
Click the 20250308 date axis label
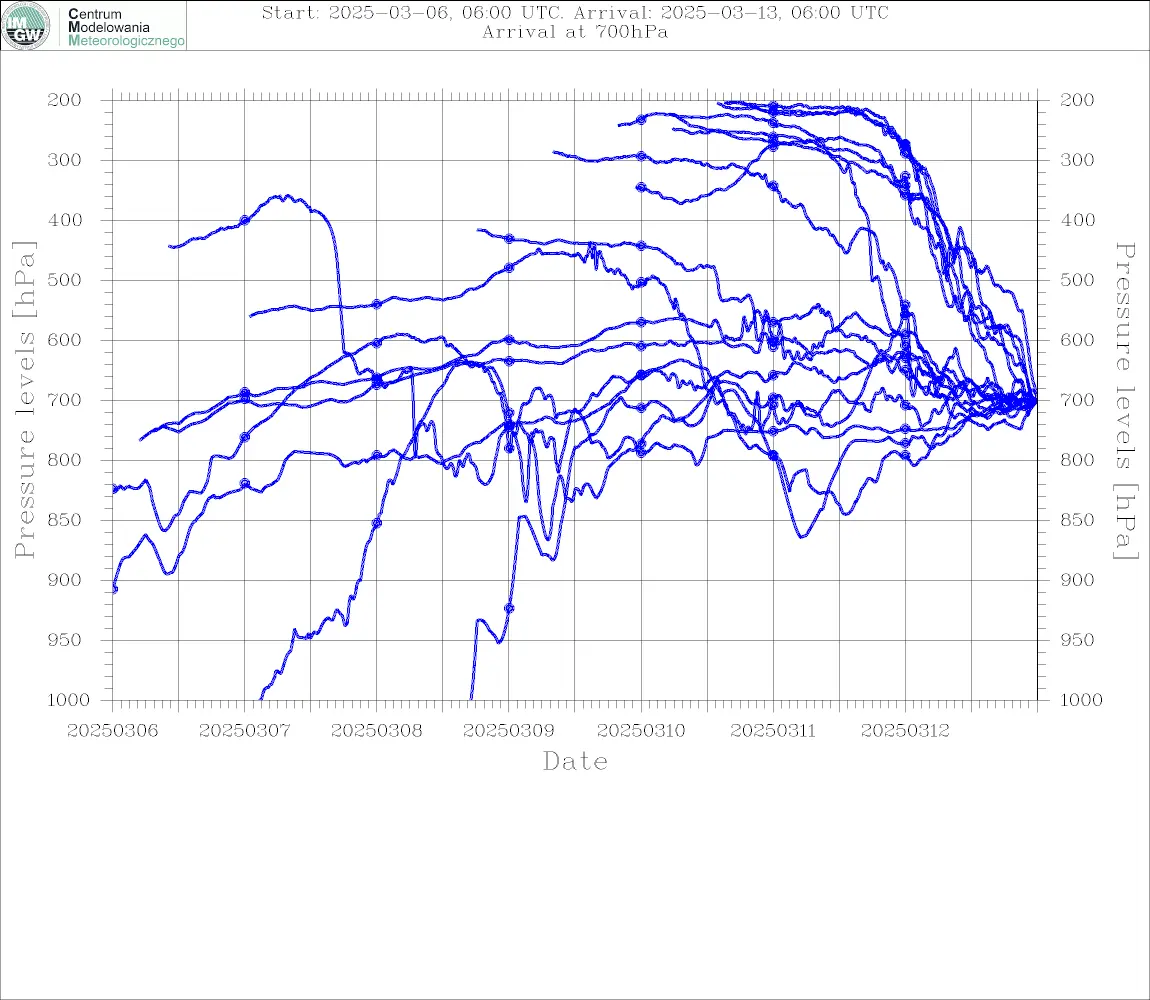coord(376,731)
